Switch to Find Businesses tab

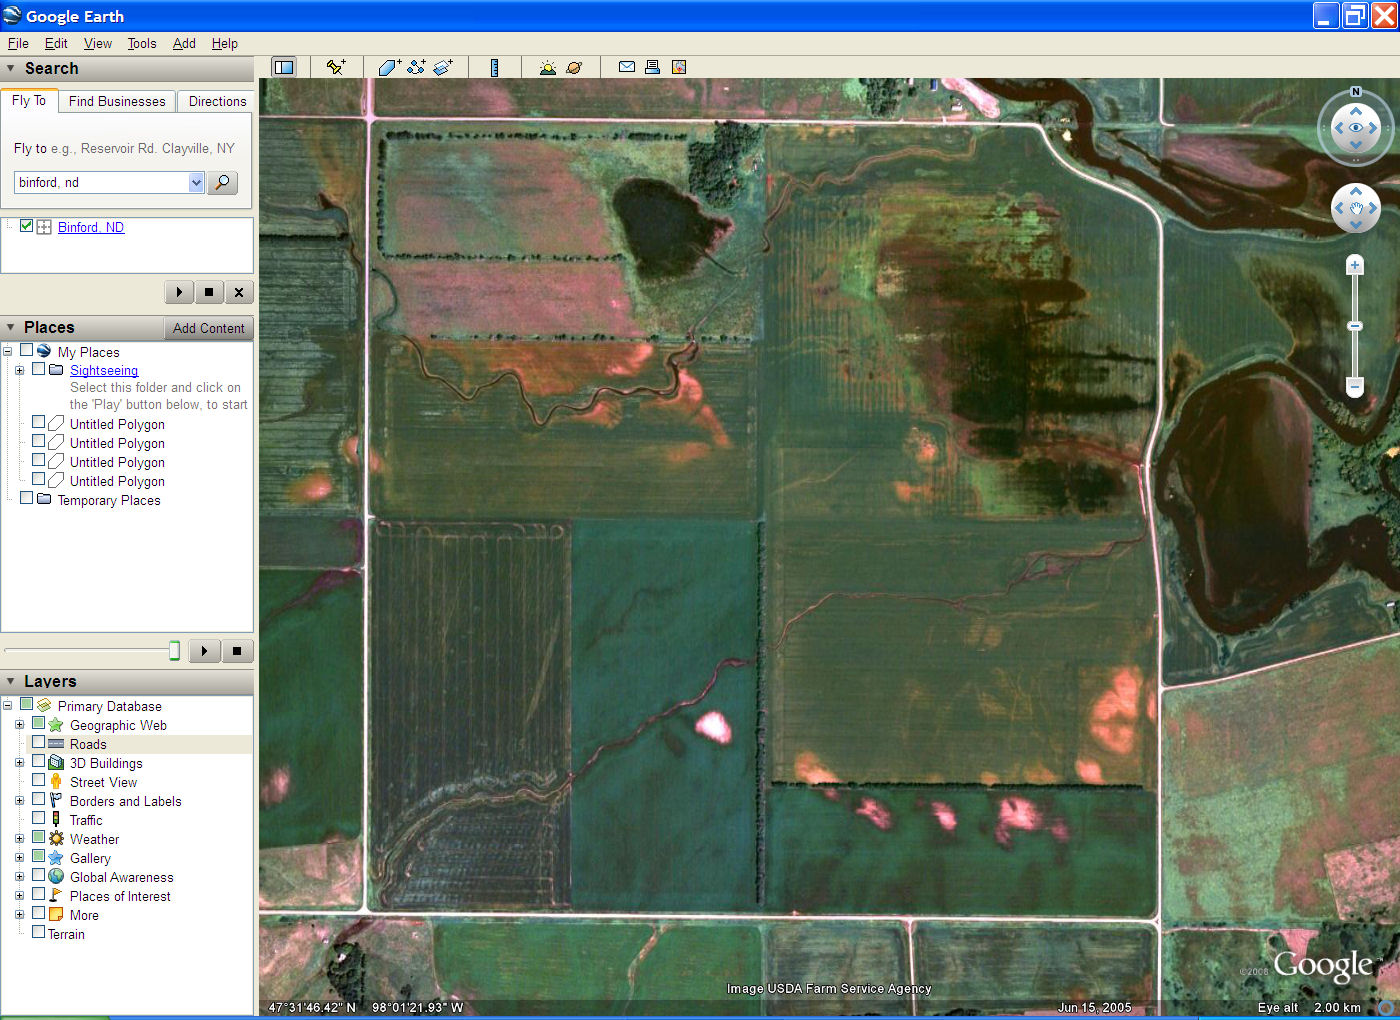(x=117, y=101)
